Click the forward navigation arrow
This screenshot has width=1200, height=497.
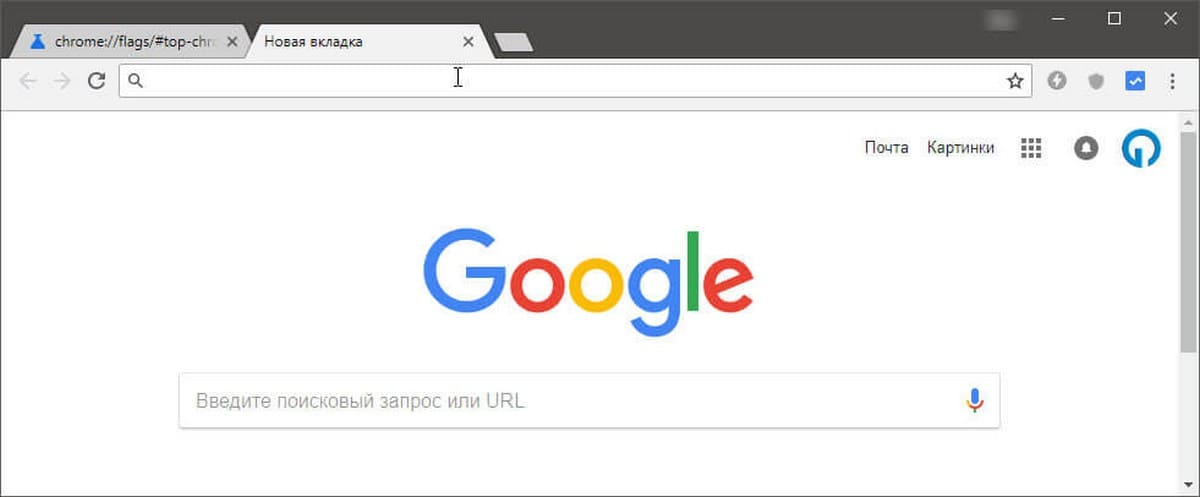click(x=62, y=81)
